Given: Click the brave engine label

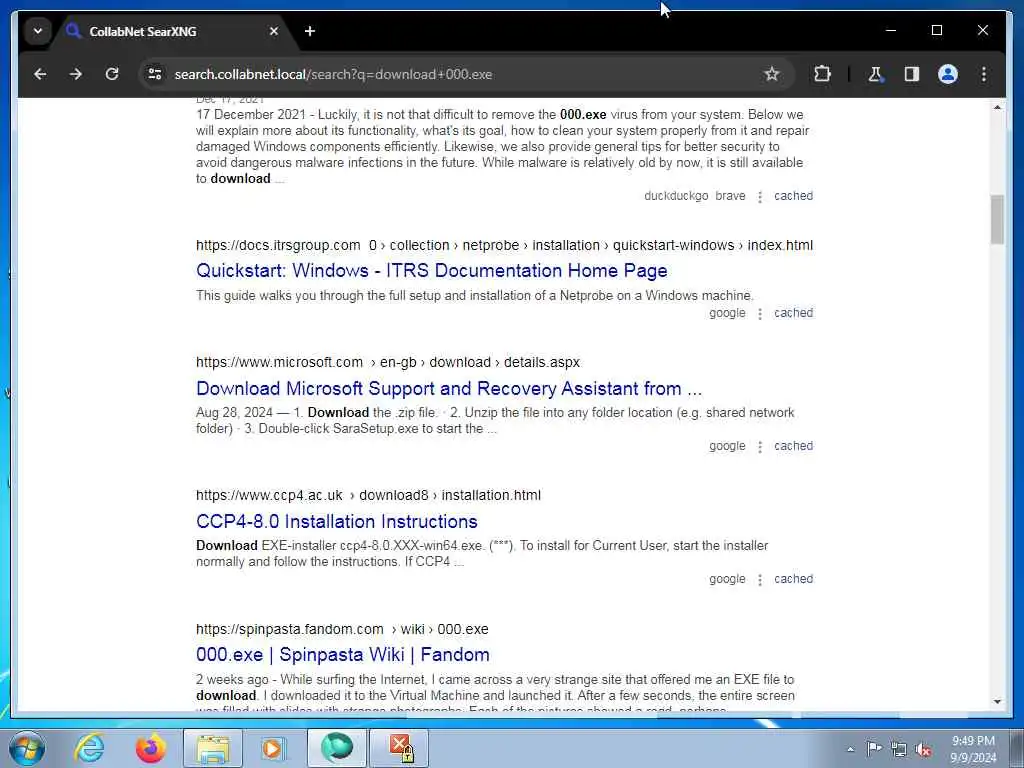Looking at the screenshot, I should (730, 195).
